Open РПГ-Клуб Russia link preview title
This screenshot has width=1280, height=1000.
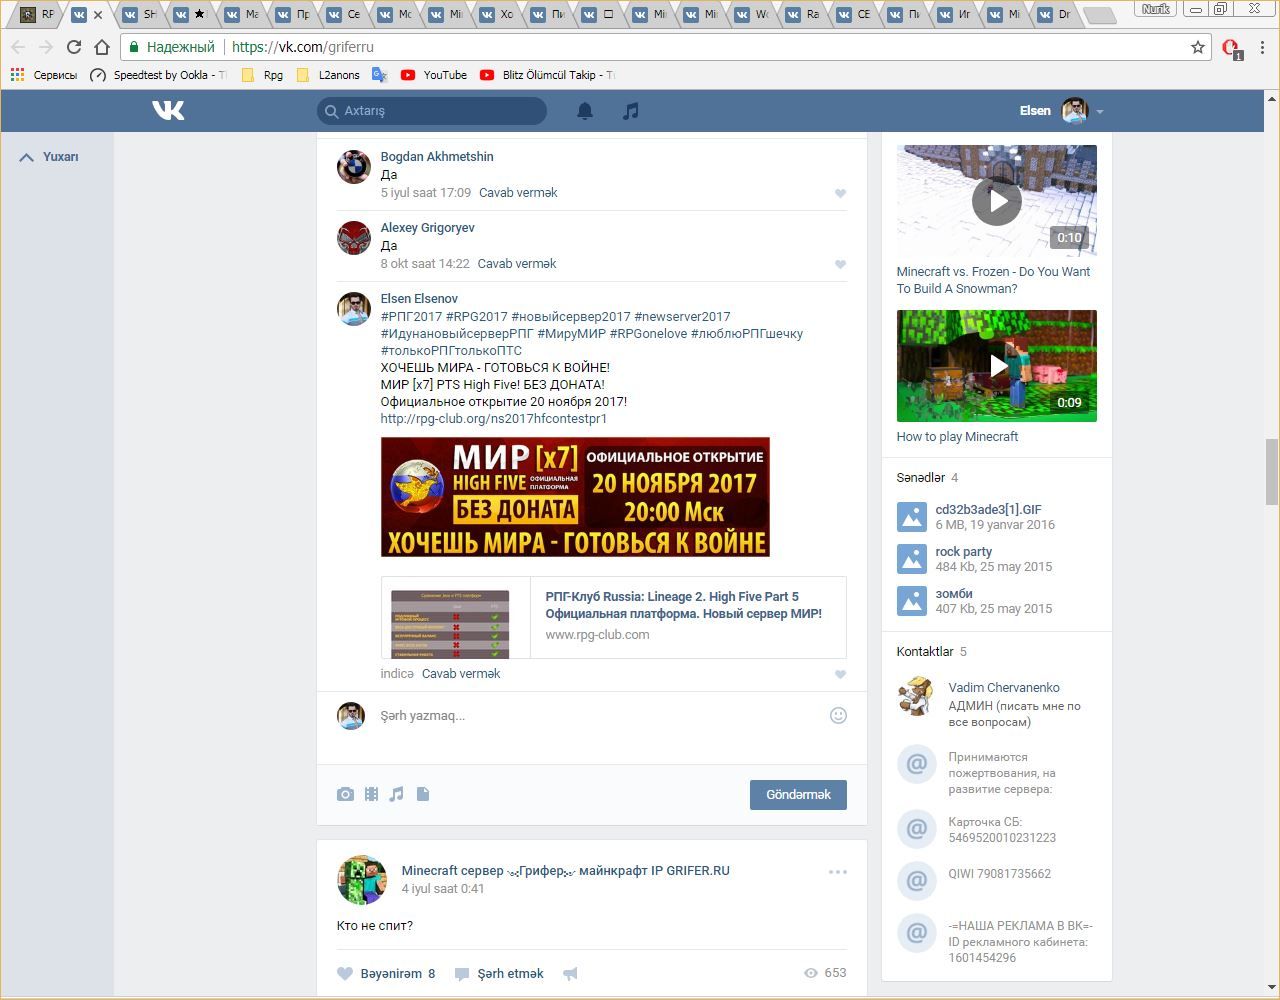(x=684, y=605)
